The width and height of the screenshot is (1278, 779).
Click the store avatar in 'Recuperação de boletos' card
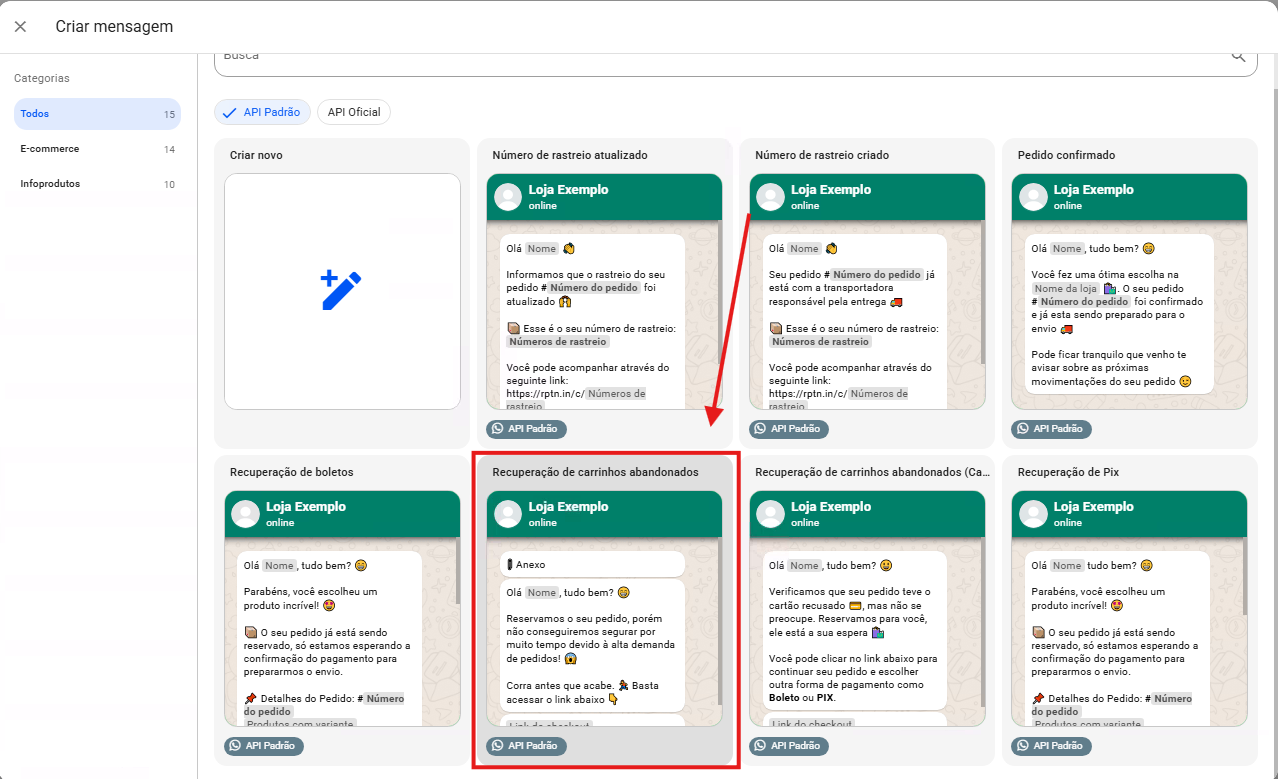(x=246, y=514)
